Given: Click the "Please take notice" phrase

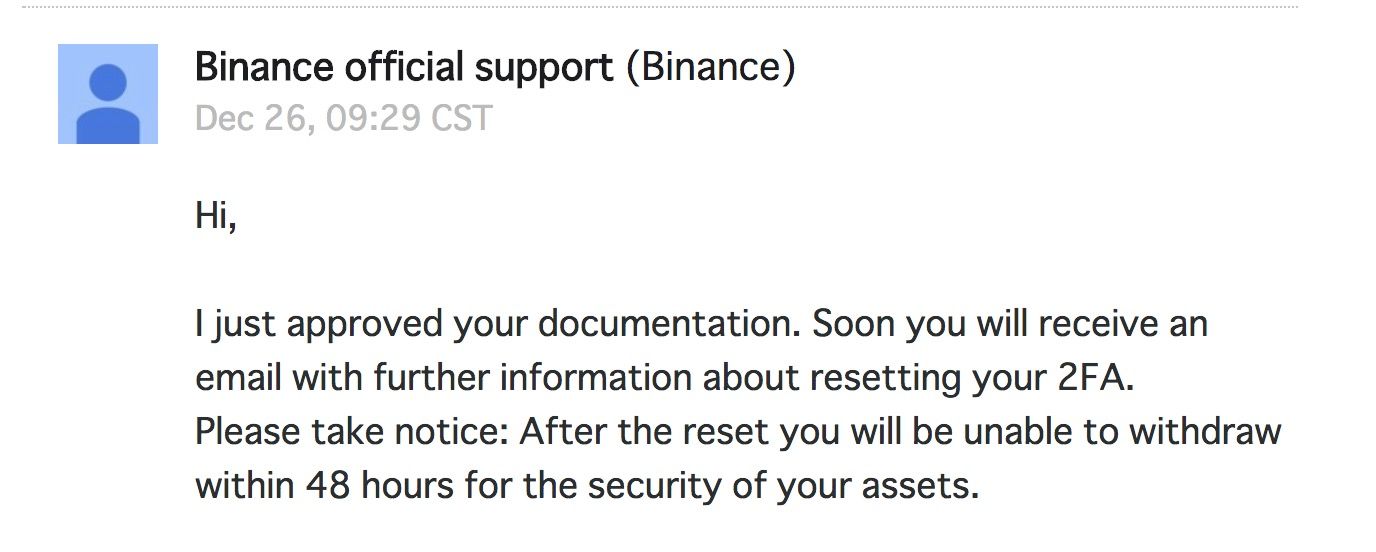Looking at the screenshot, I should coord(351,432).
